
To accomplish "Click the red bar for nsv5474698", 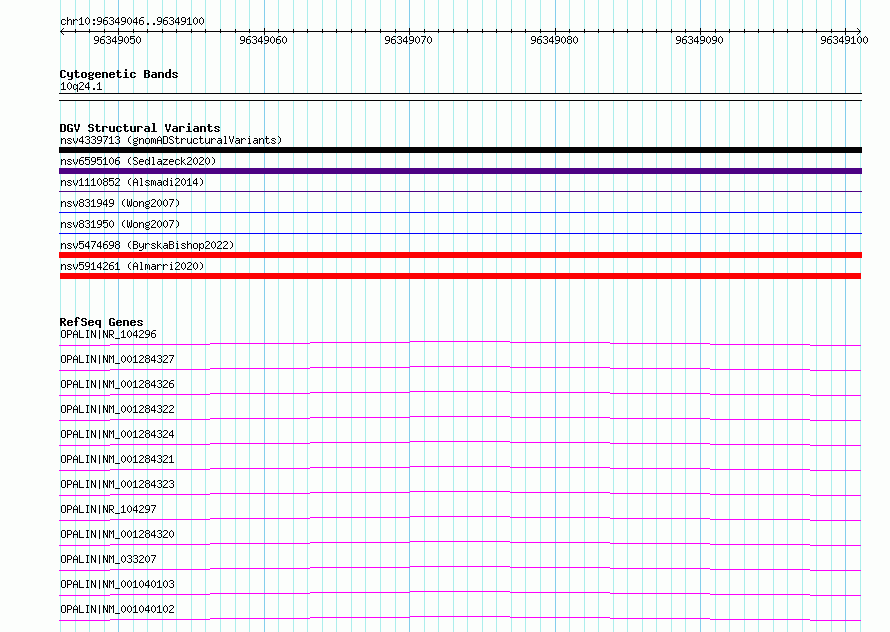I will coord(460,255).
